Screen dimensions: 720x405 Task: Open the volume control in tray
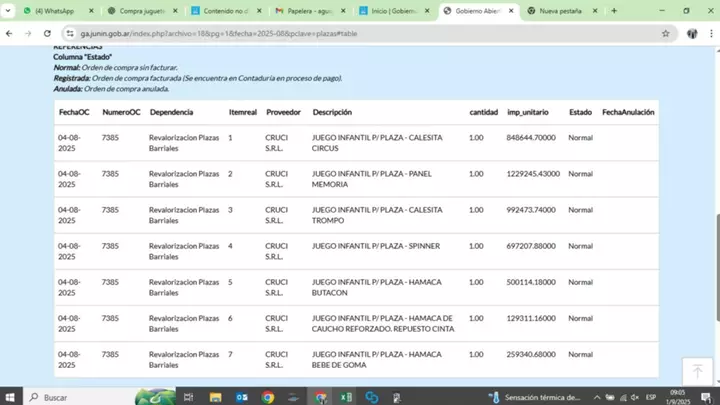click(635, 397)
